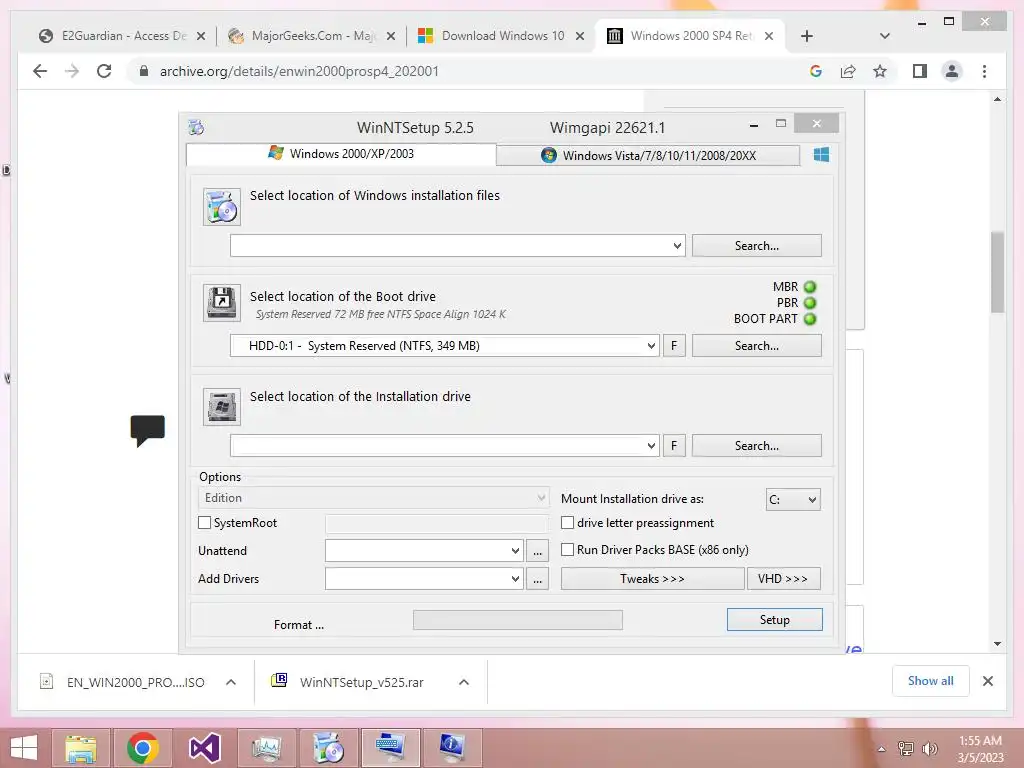Viewport: 1024px width, 768px height.
Task: Click the archive.org address bar URL
Action: click(x=299, y=71)
